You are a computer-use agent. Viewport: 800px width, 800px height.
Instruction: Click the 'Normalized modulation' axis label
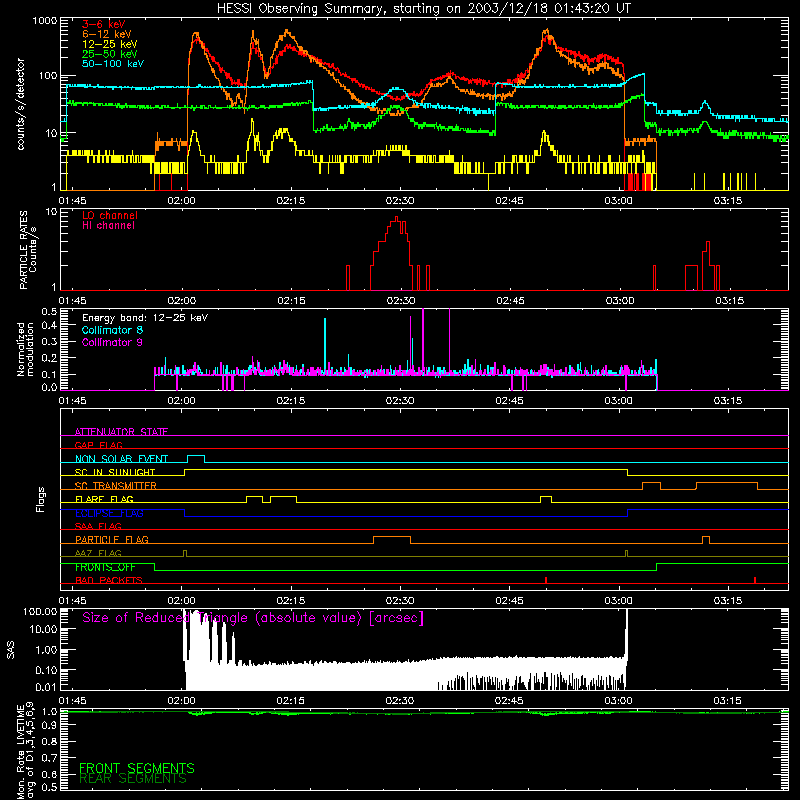26,349
